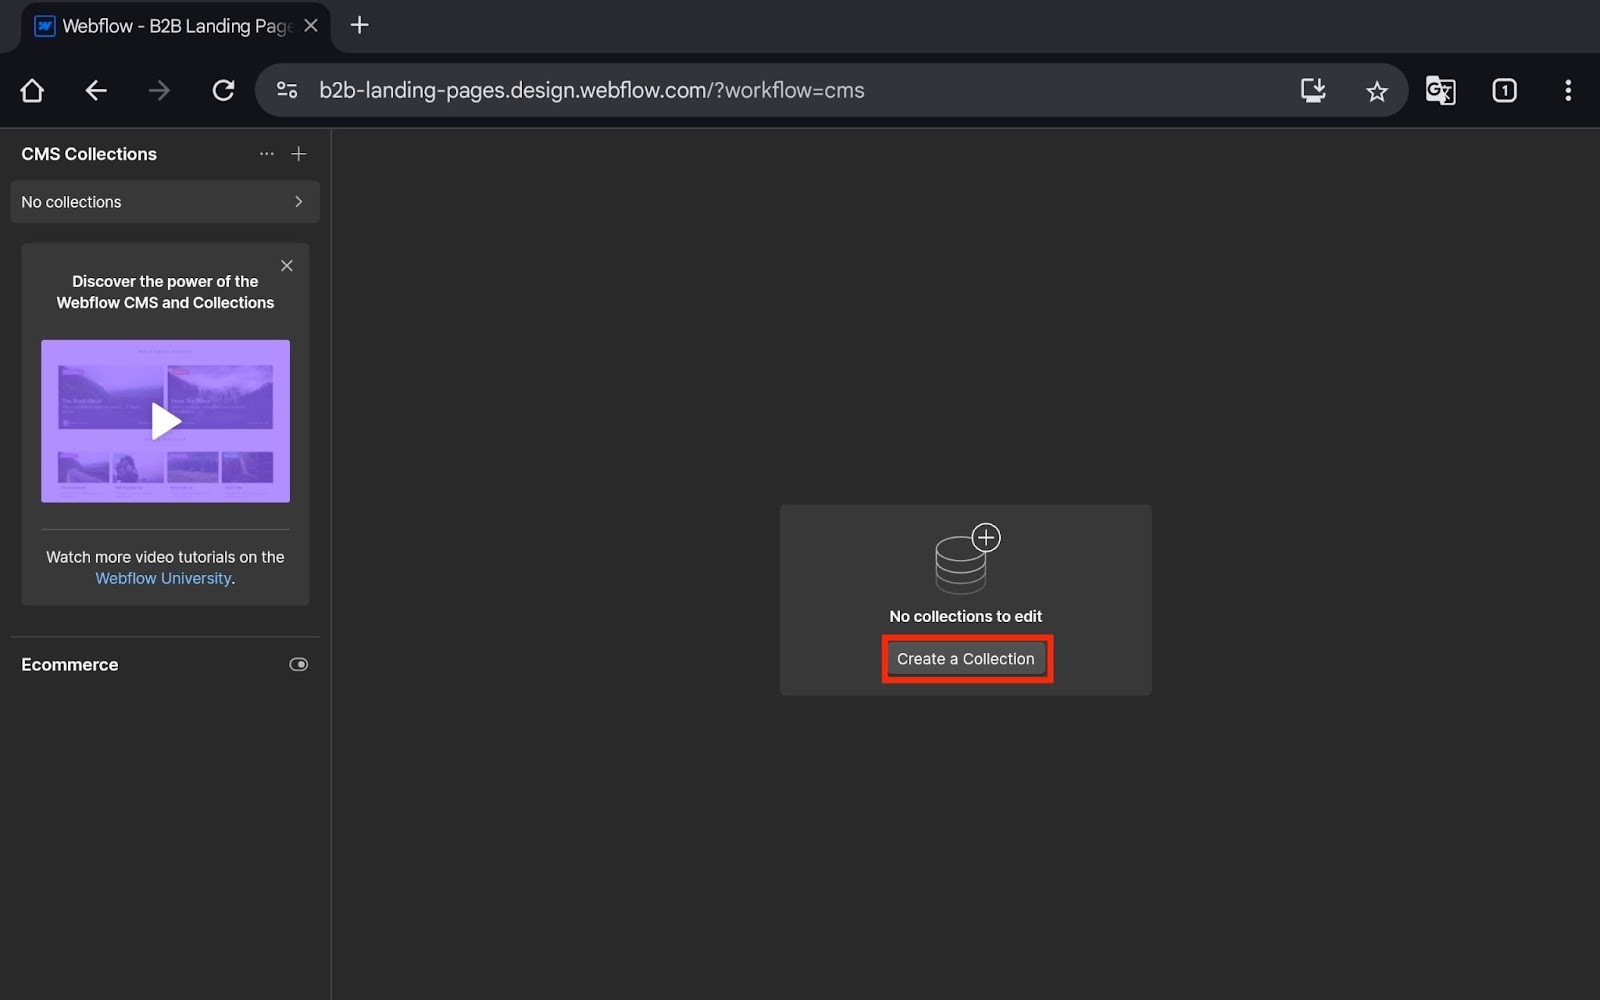Open a new browser tab

coord(360,25)
